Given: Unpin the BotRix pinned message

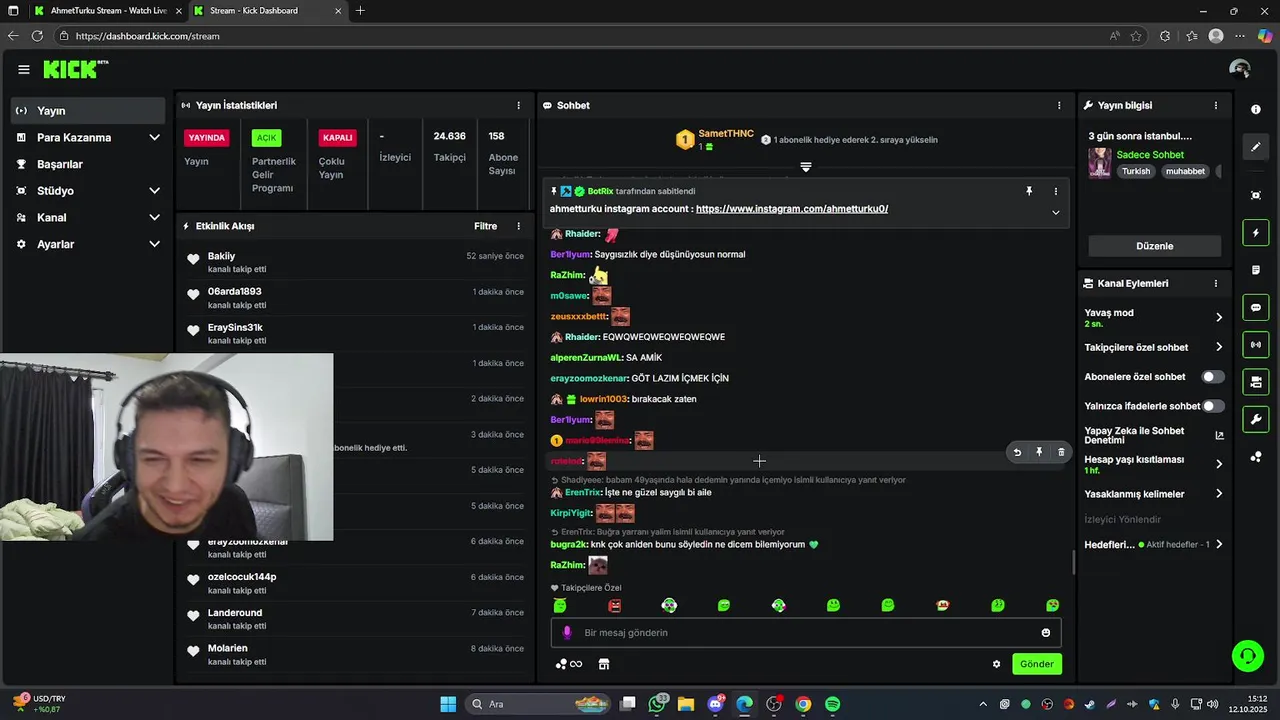Looking at the screenshot, I should pos(1029,191).
